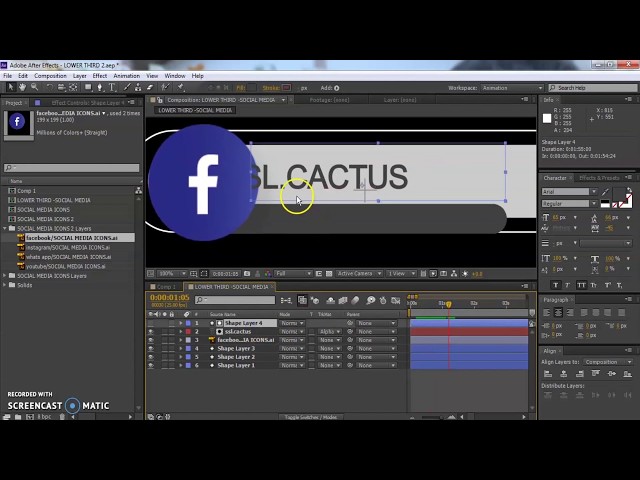
Task: Select the Hand tool
Action: pos(22,87)
